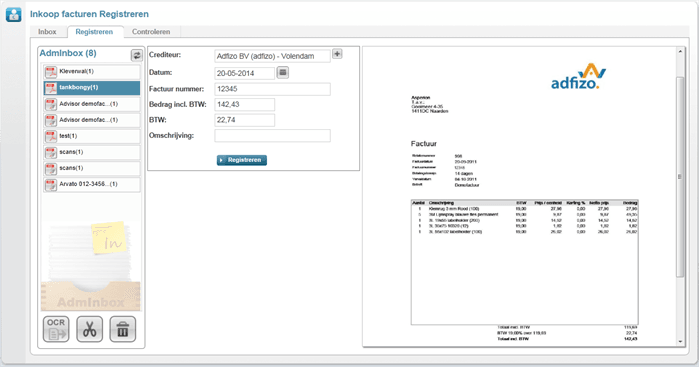The height and width of the screenshot is (367, 699).
Task: Open the Controleren tab
Action: [151, 32]
